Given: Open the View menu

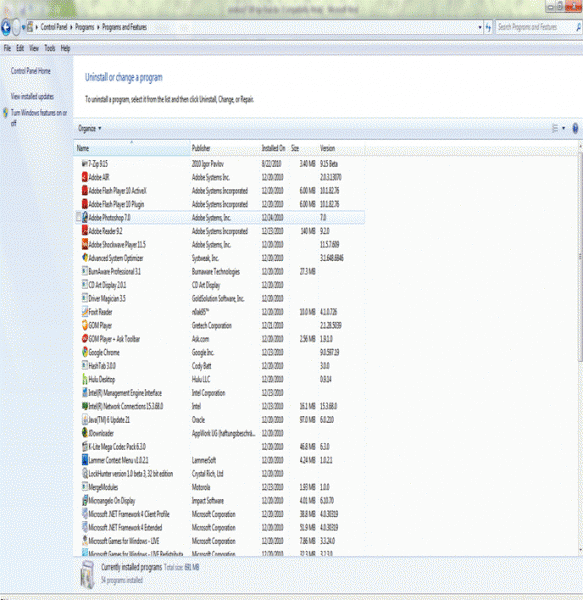Looking at the screenshot, I should pyautogui.click(x=34, y=48).
